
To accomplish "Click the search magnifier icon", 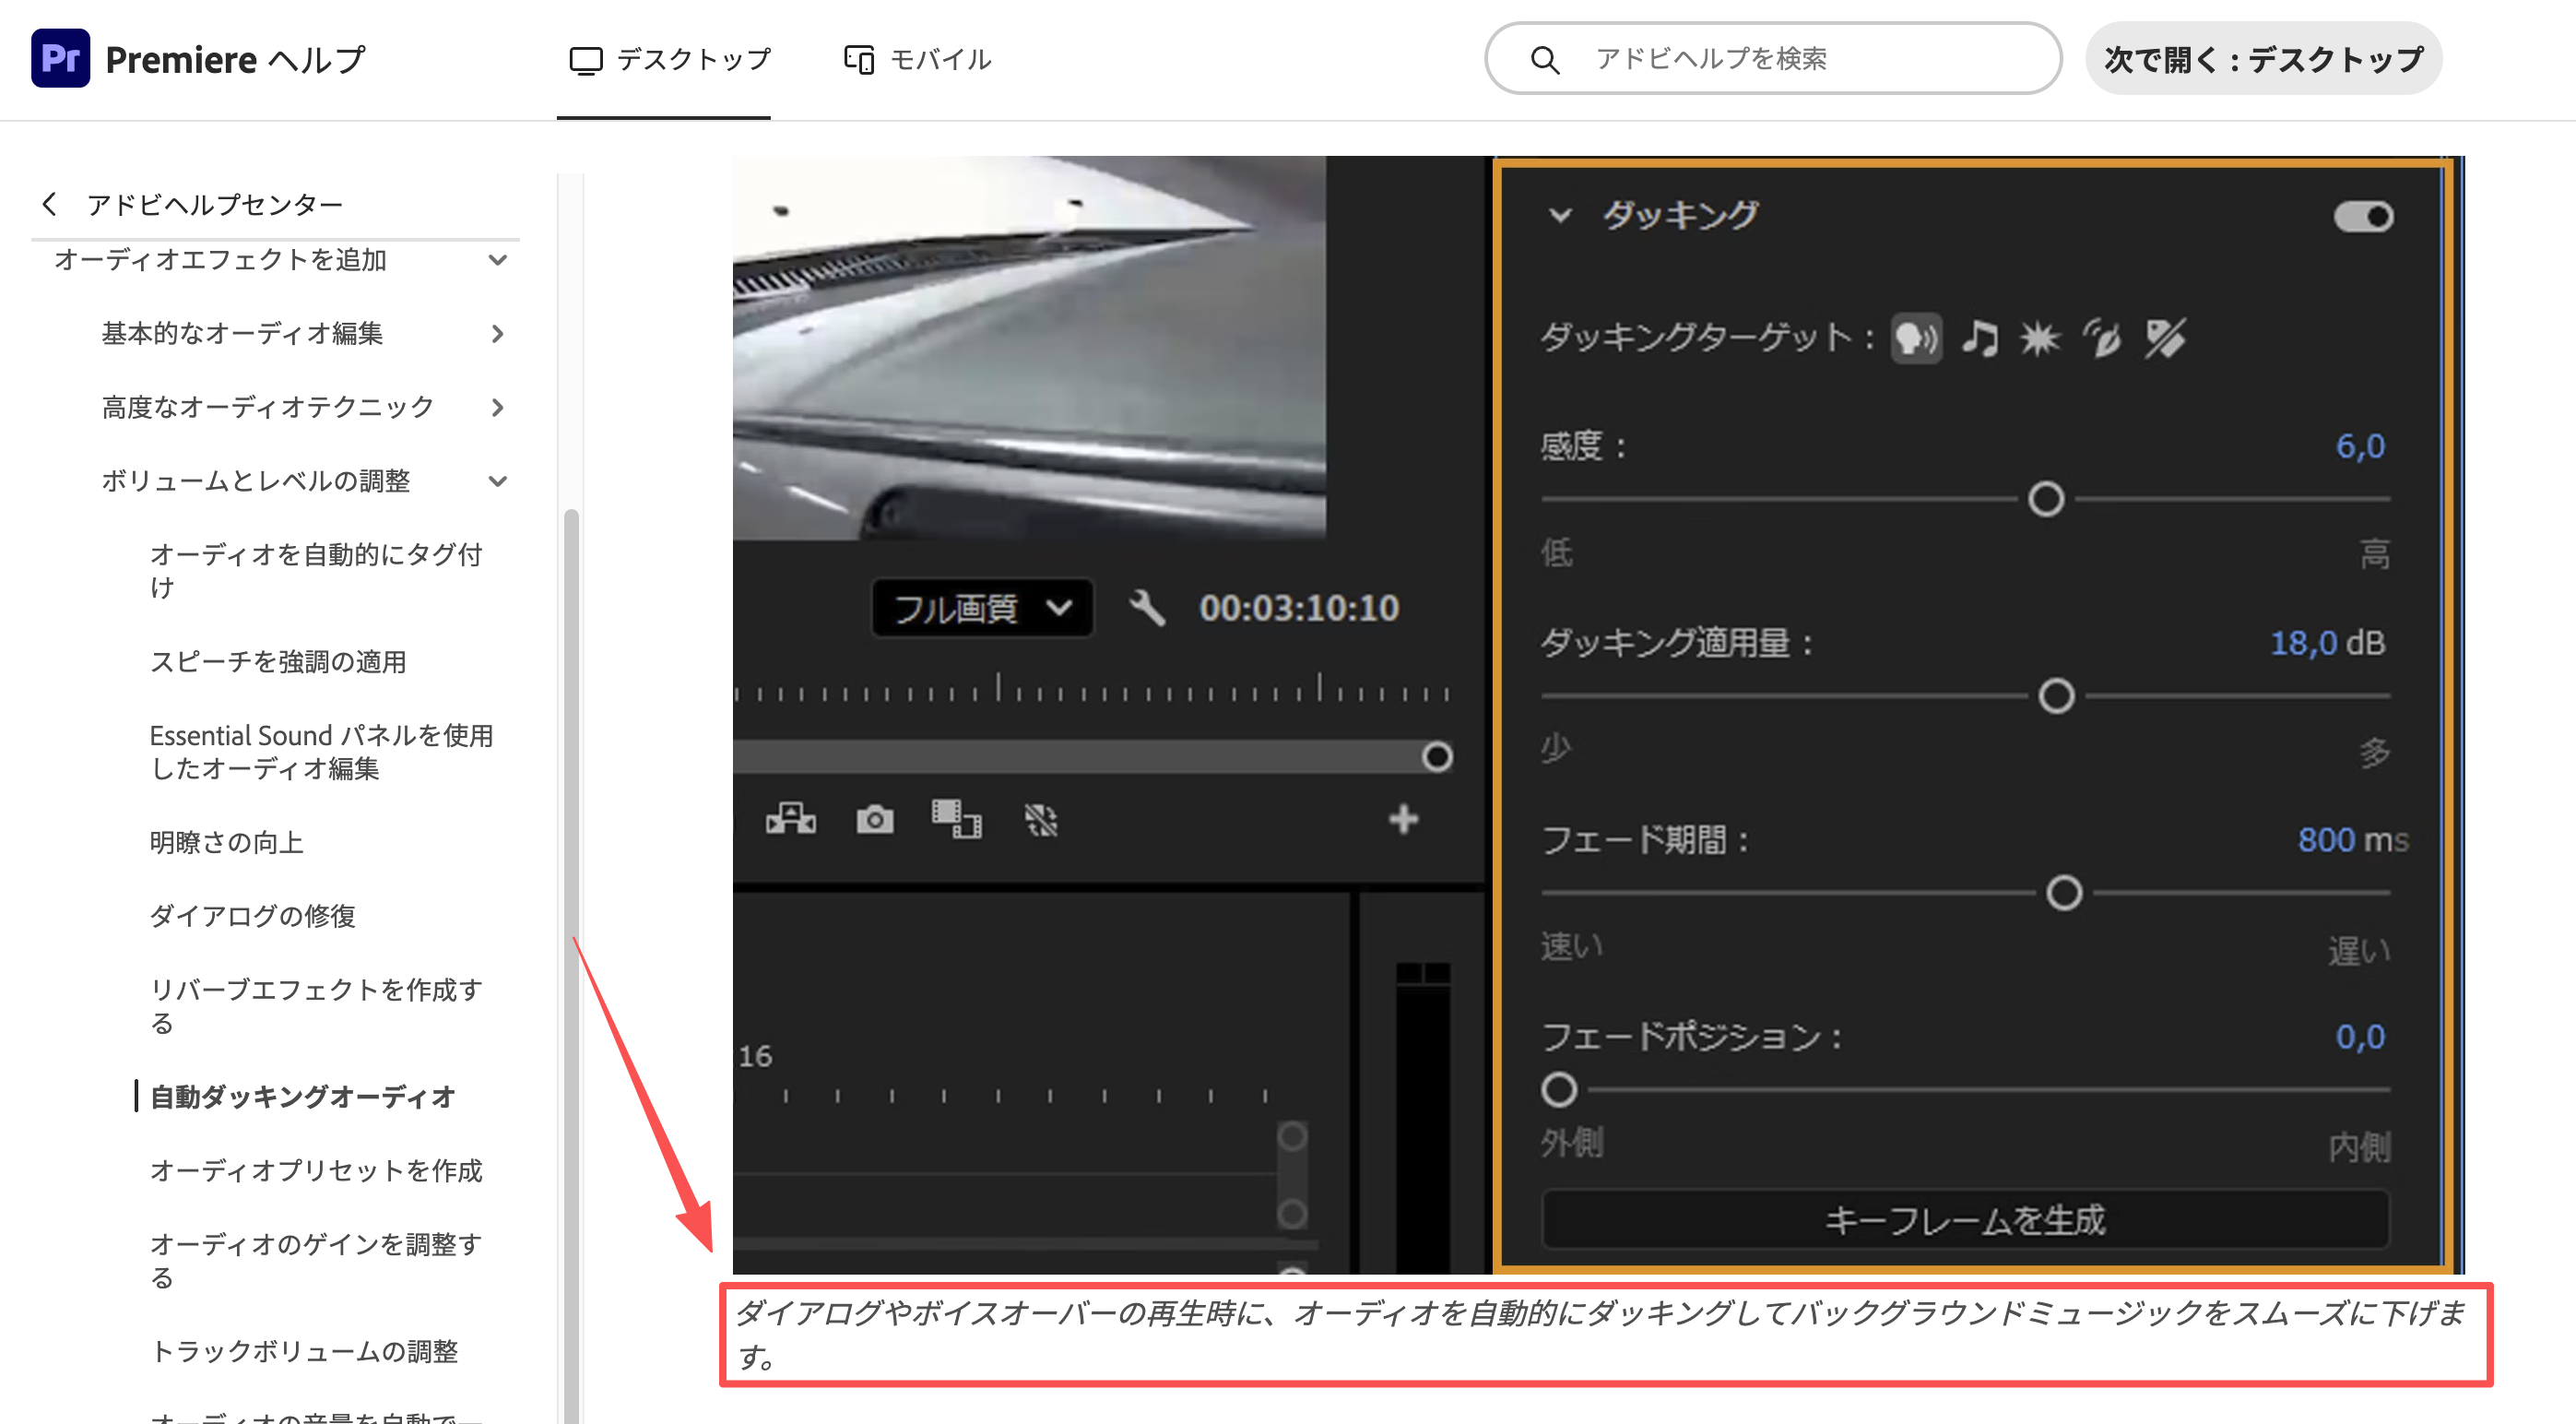I will point(1544,60).
